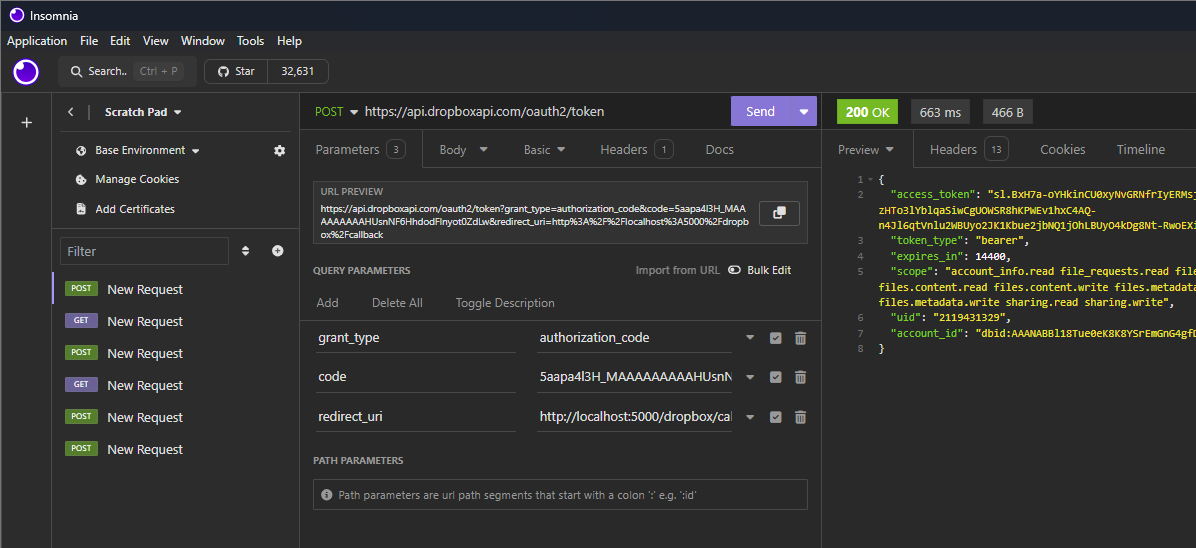Screen dimensions: 1196x548
Task: Click the plus icon in left sidebar
Action: (27, 122)
